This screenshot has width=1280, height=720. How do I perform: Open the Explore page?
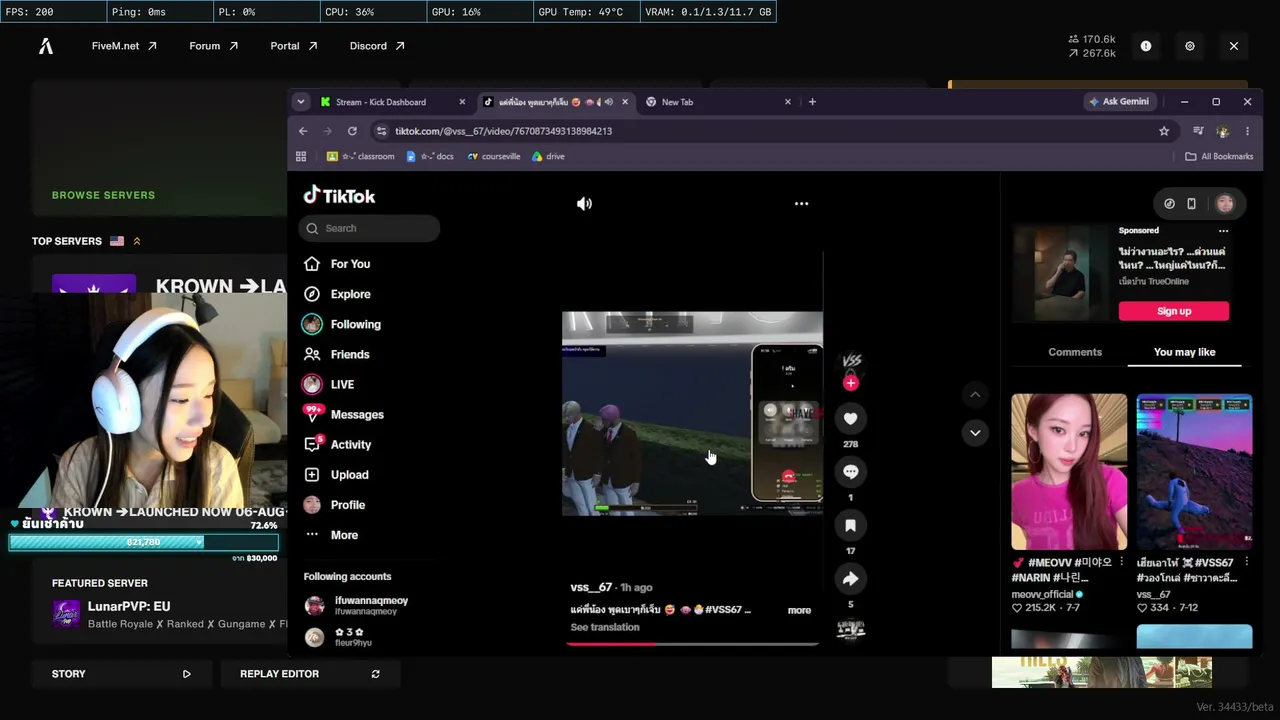[350, 294]
